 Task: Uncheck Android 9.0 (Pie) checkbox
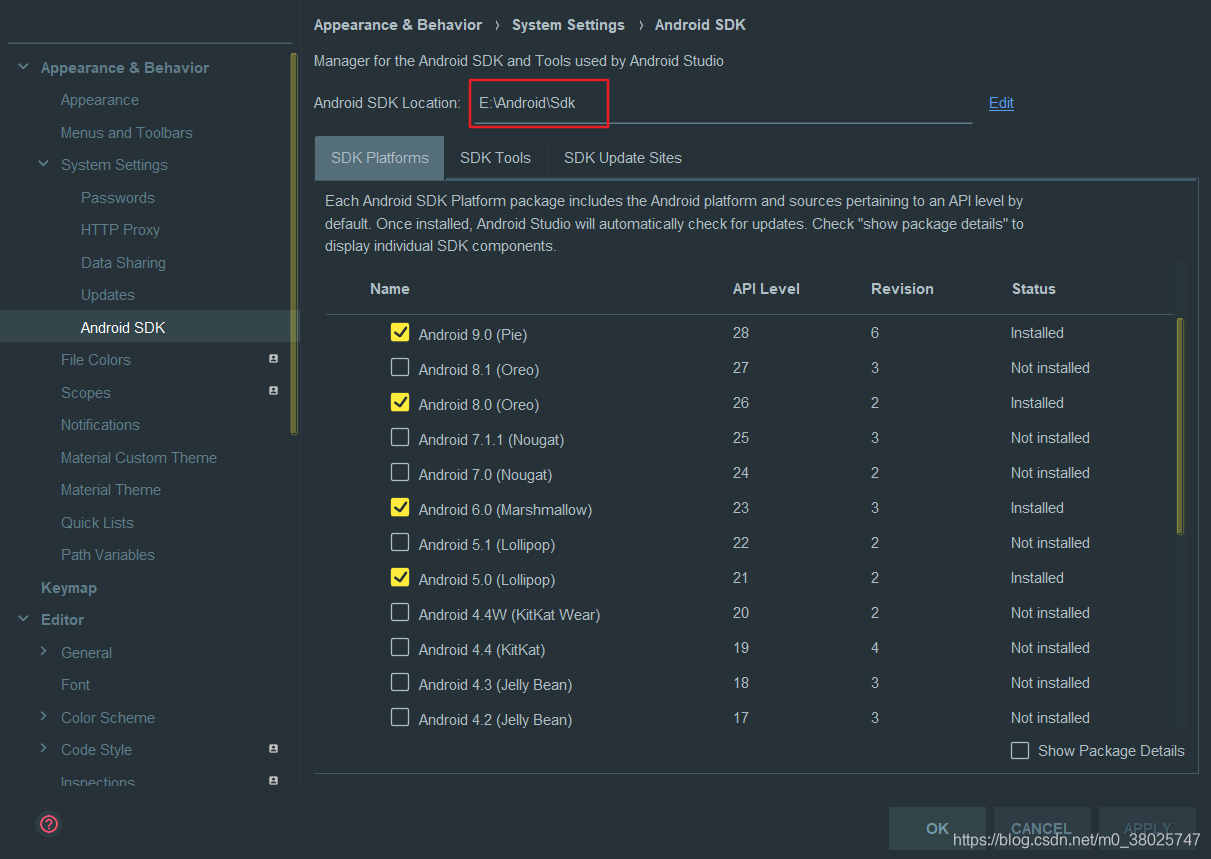(x=400, y=332)
